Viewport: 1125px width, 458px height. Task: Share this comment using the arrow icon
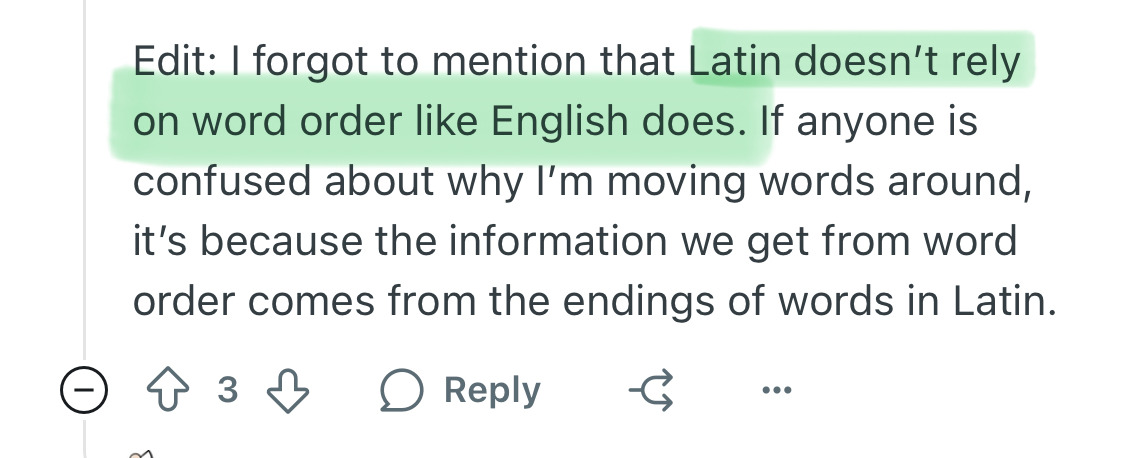(x=652, y=390)
